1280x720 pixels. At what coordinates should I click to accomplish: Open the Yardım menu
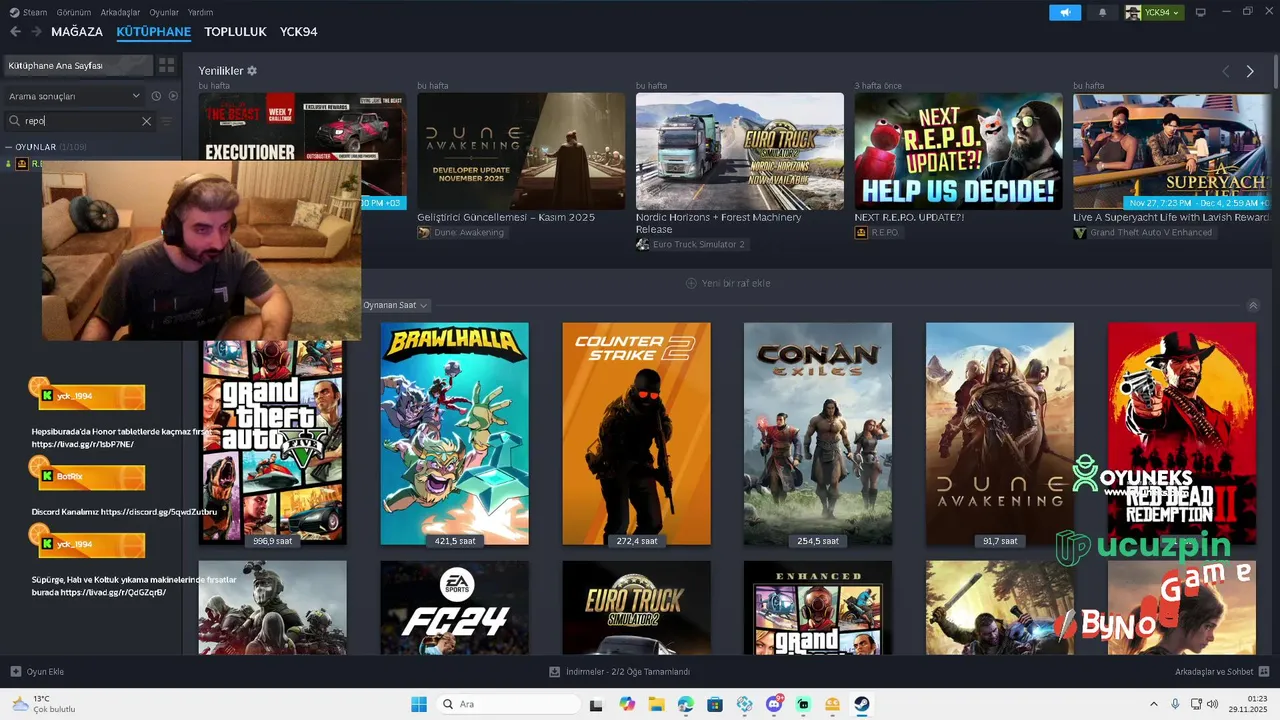[201, 12]
